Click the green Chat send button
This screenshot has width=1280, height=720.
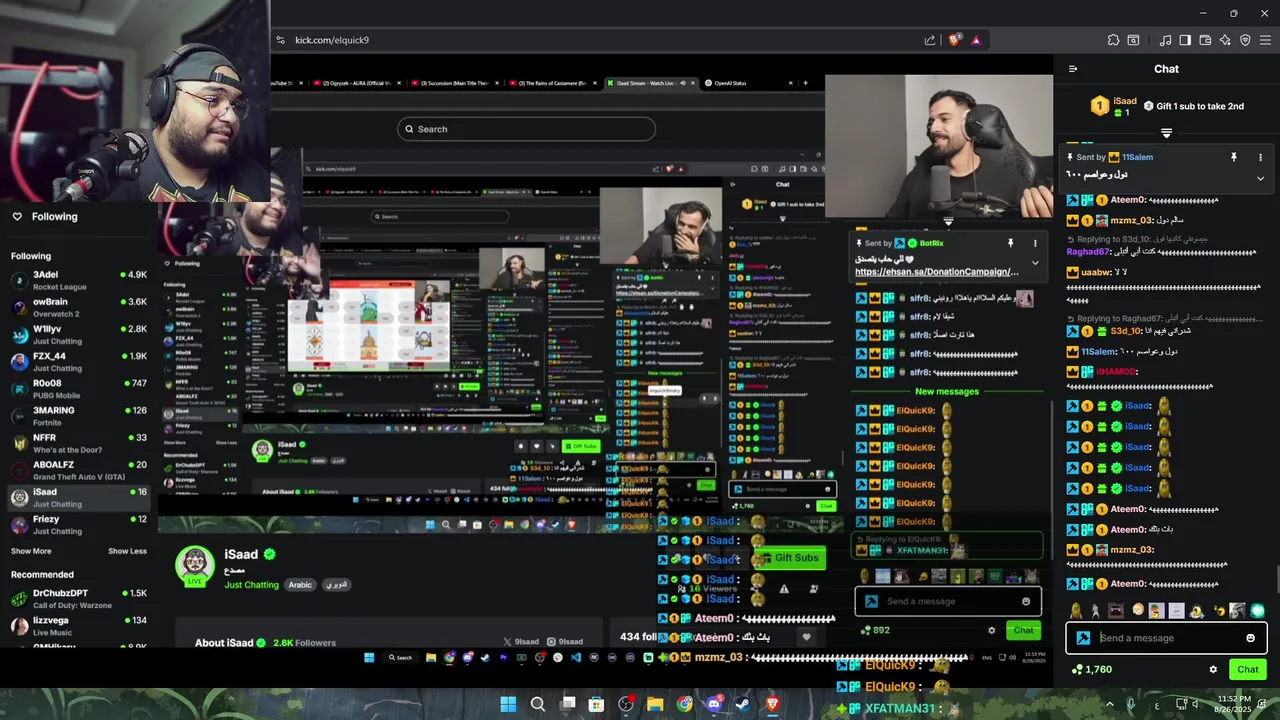click(1248, 669)
